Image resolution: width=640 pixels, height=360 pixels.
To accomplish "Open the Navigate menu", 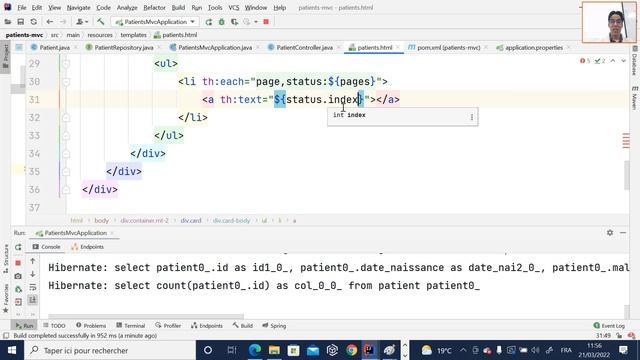I will [x=78, y=7].
